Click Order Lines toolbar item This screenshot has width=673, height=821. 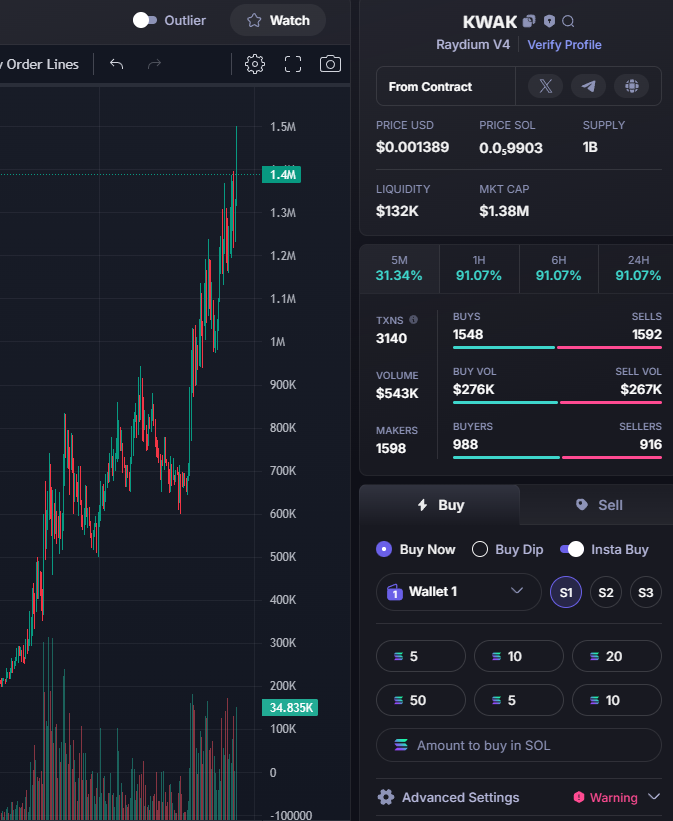tap(41, 64)
